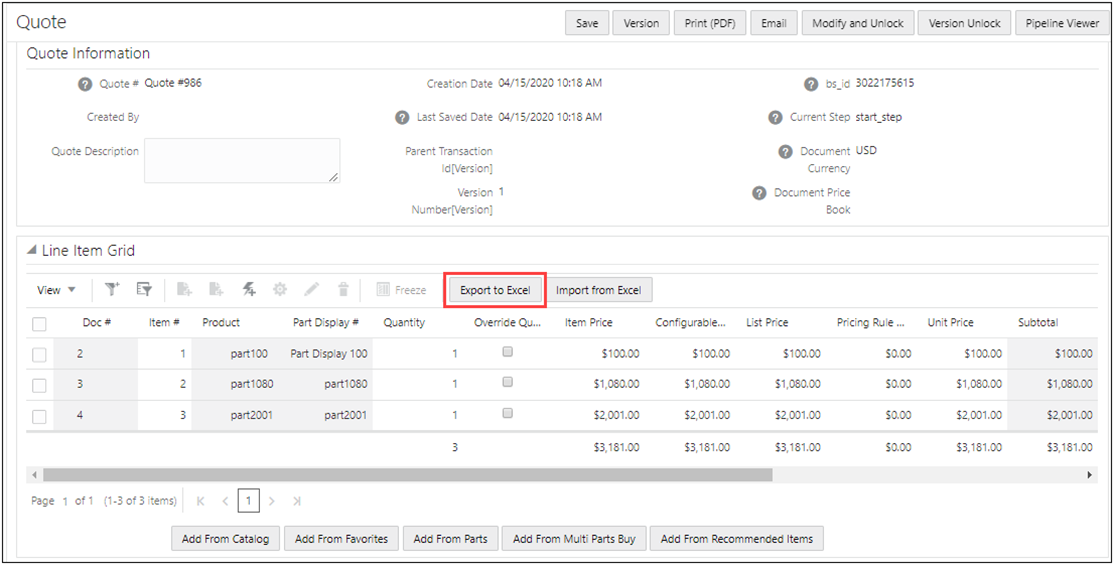Open the View dropdown menu
This screenshot has width=1114, height=565.
[56, 290]
